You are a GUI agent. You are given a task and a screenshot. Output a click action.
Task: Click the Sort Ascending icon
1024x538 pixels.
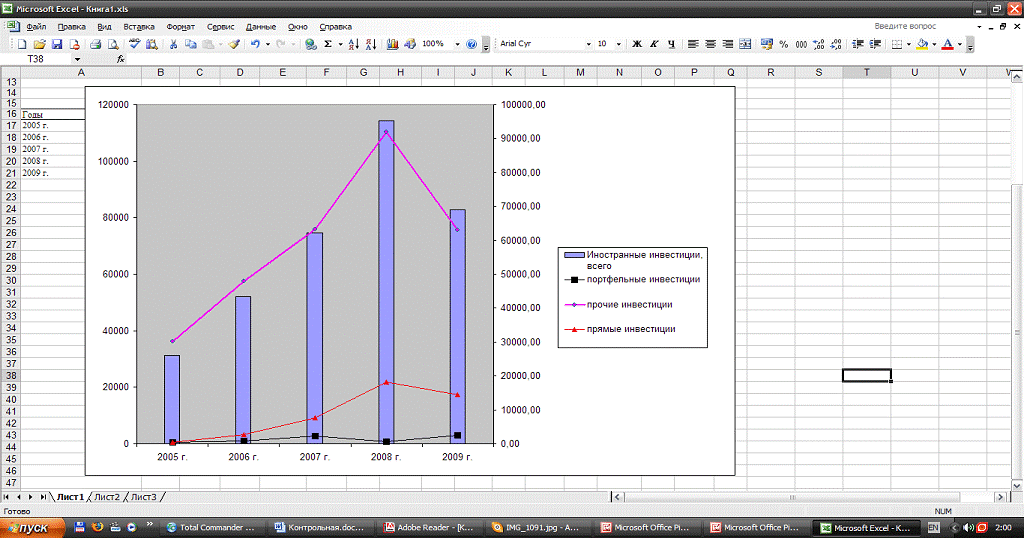[x=356, y=45]
